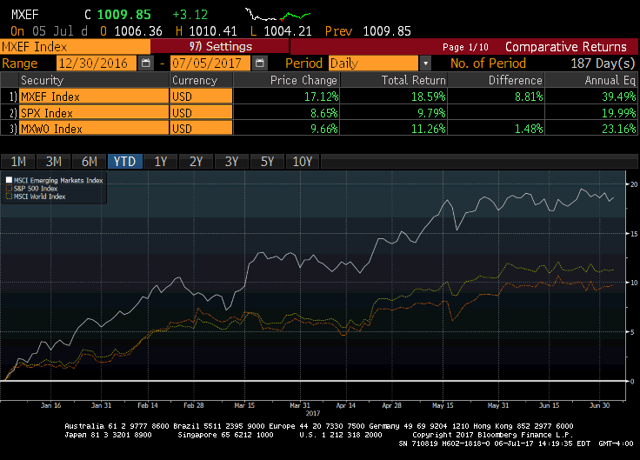Sort by Difference column header
640x460 pixels.
496,80
